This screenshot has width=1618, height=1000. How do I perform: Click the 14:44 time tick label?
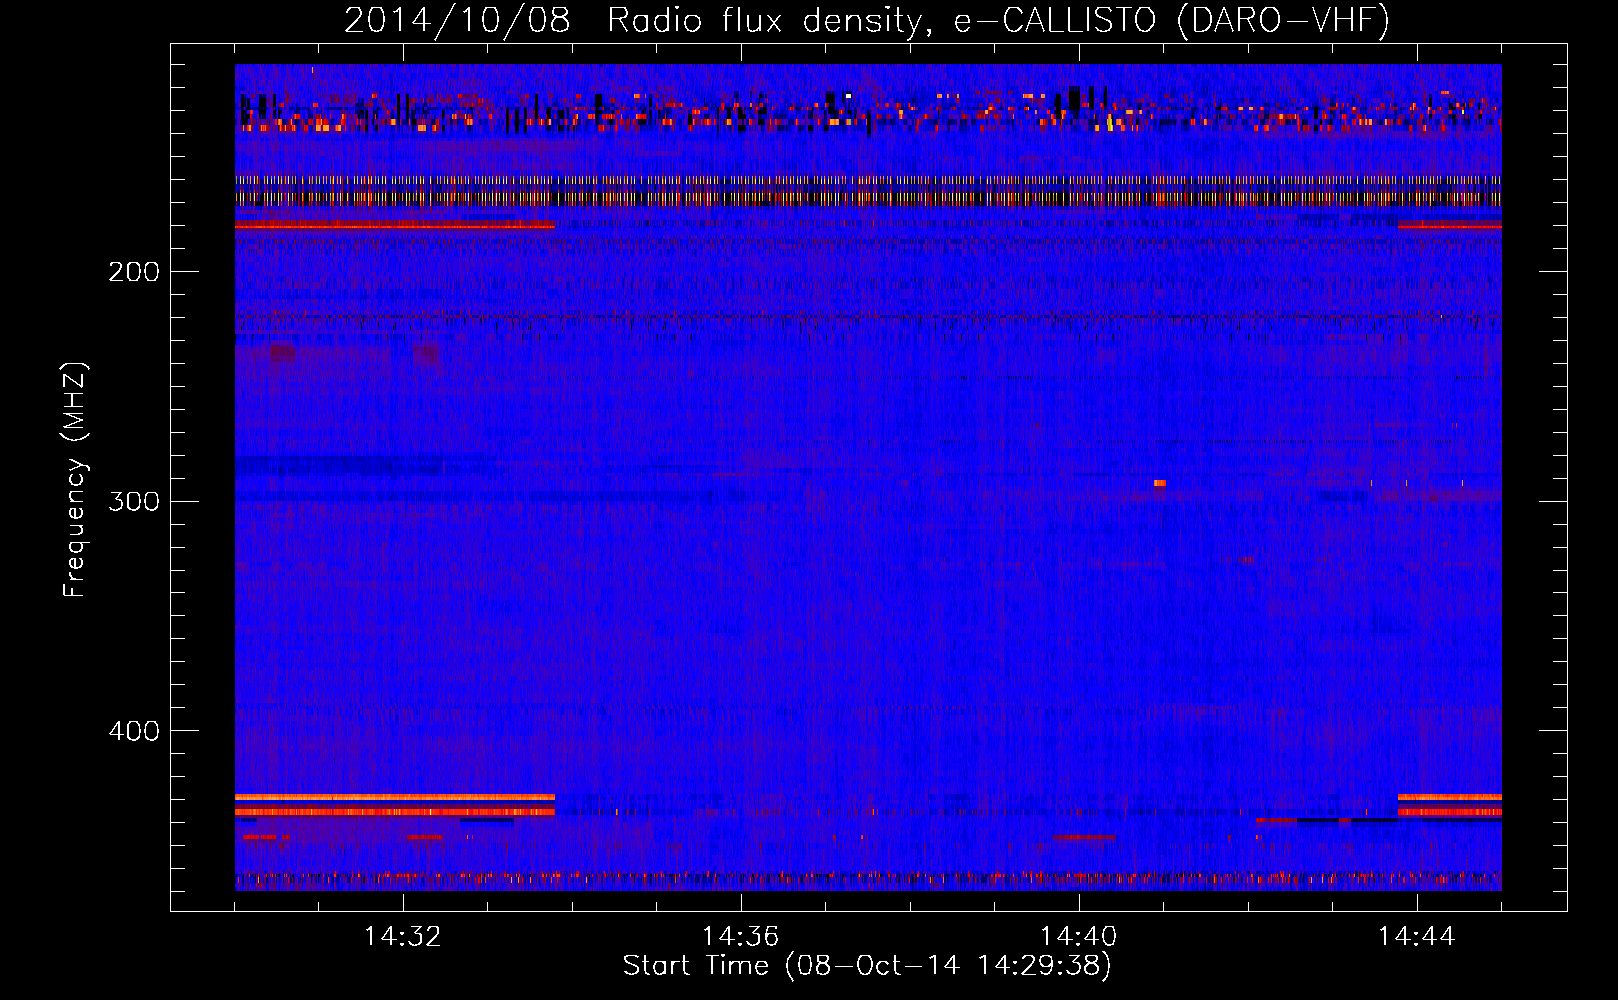[1416, 937]
